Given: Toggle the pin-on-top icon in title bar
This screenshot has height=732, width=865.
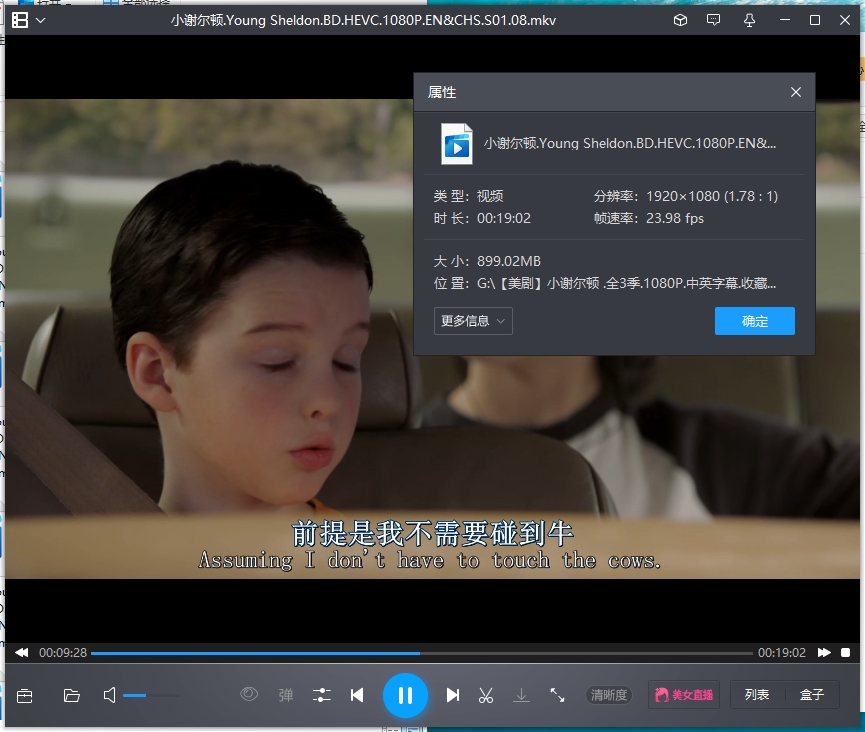Looking at the screenshot, I should (749, 20).
